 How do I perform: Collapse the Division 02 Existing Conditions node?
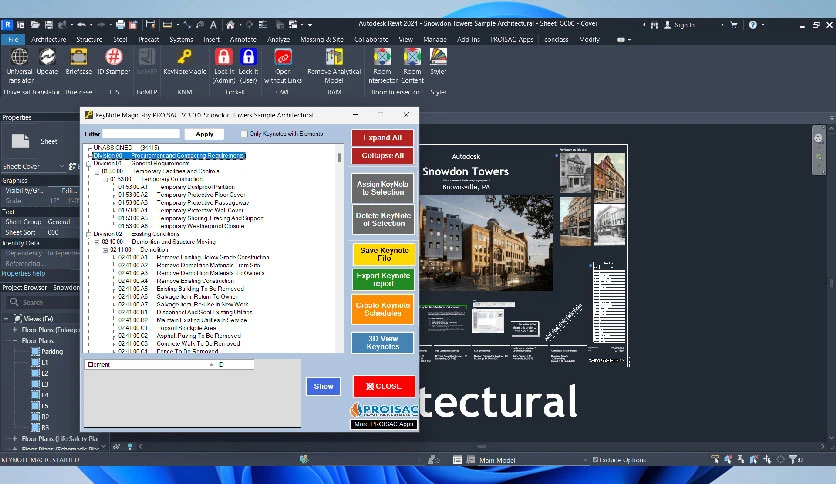click(89, 234)
